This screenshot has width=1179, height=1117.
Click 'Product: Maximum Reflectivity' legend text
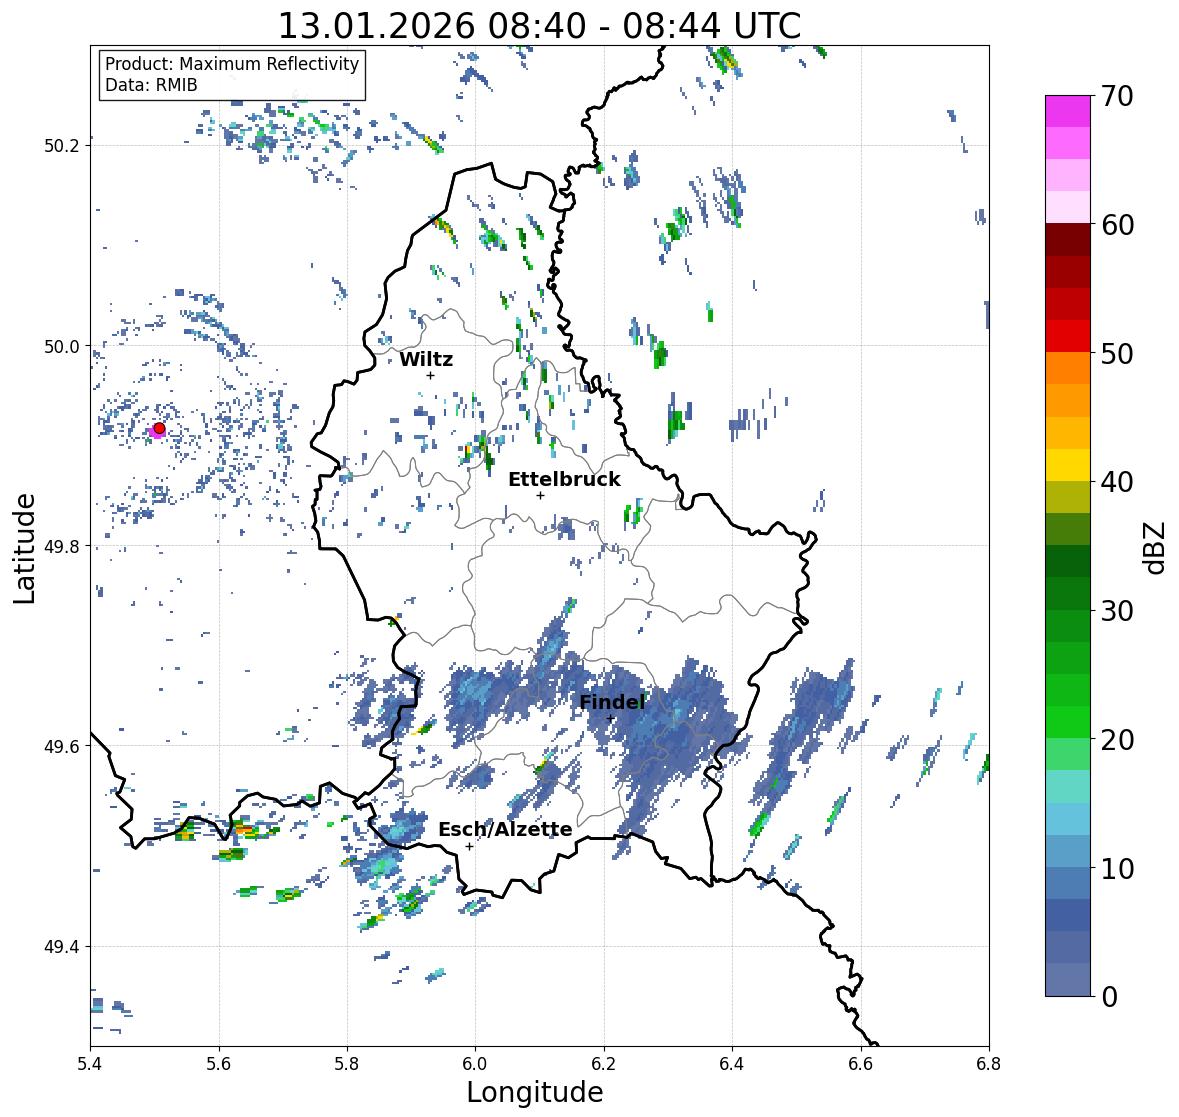232,64
